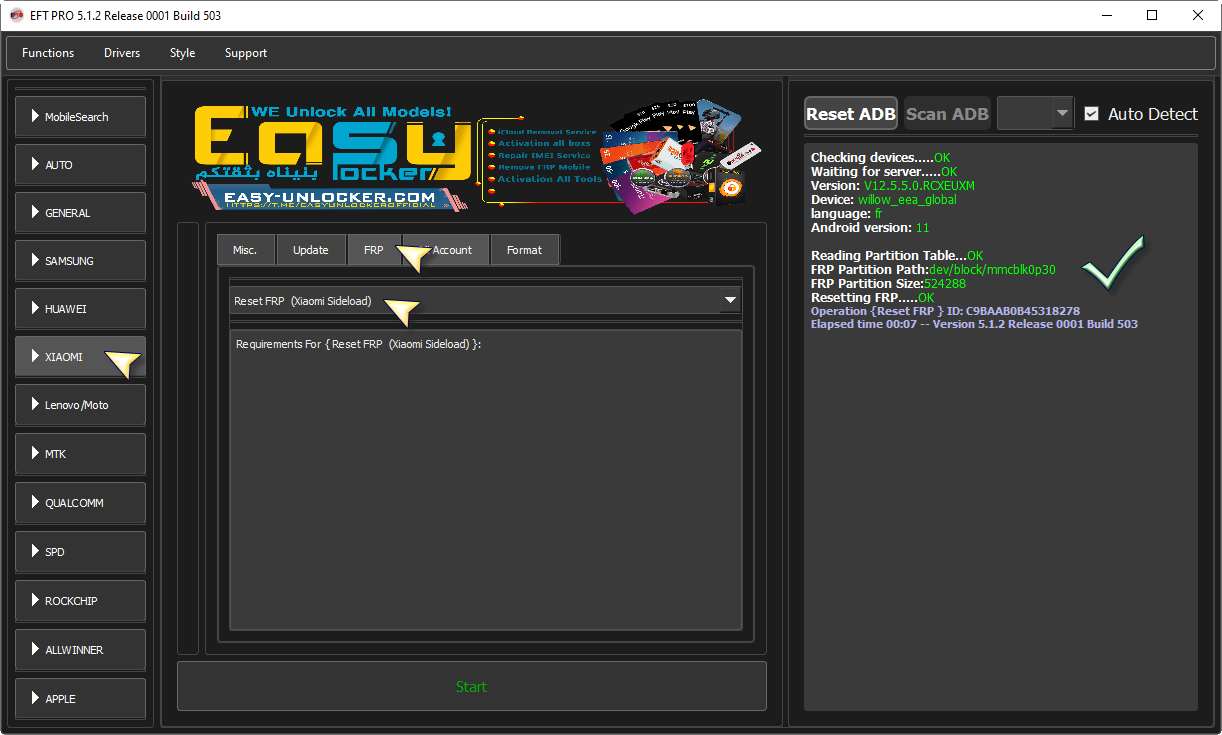The height and width of the screenshot is (735, 1222).
Task: Open the Style menu
Action: (183, 53)
